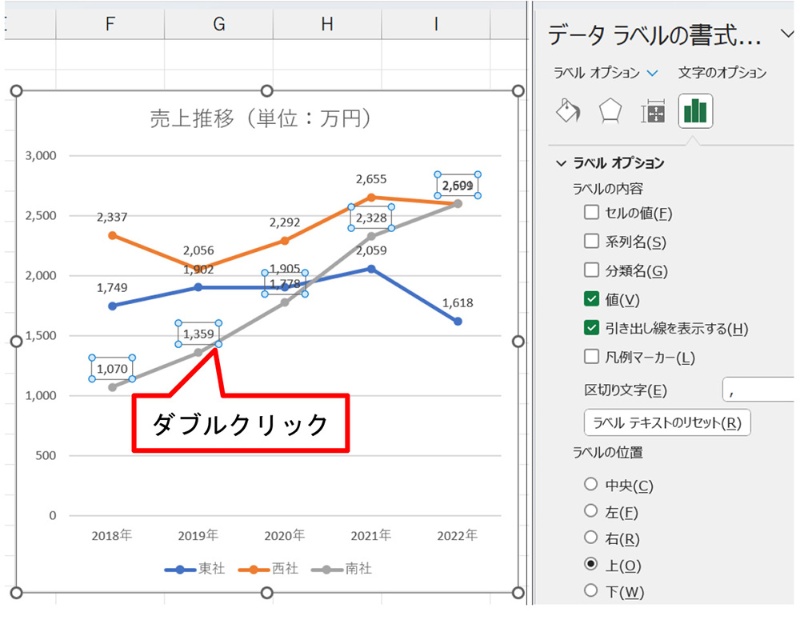The image size is (800, 620).
Task: Select the 中央 label position radio button
Action: point(591,485)
